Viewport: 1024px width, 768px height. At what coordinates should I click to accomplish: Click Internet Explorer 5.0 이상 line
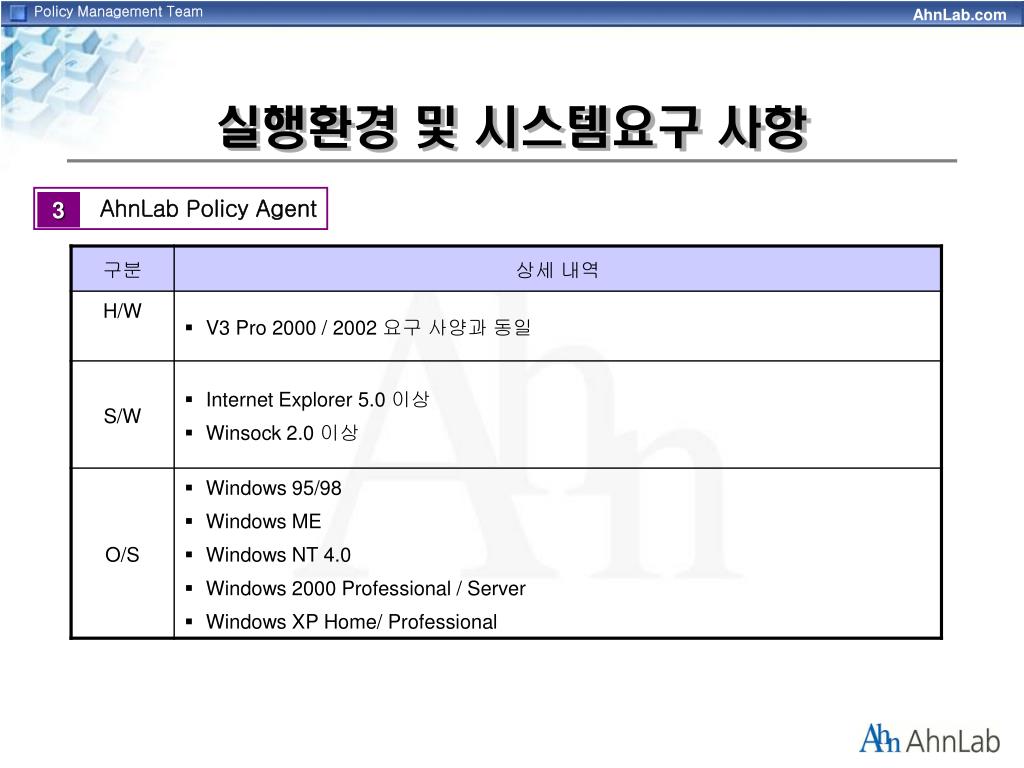[317, 400]
